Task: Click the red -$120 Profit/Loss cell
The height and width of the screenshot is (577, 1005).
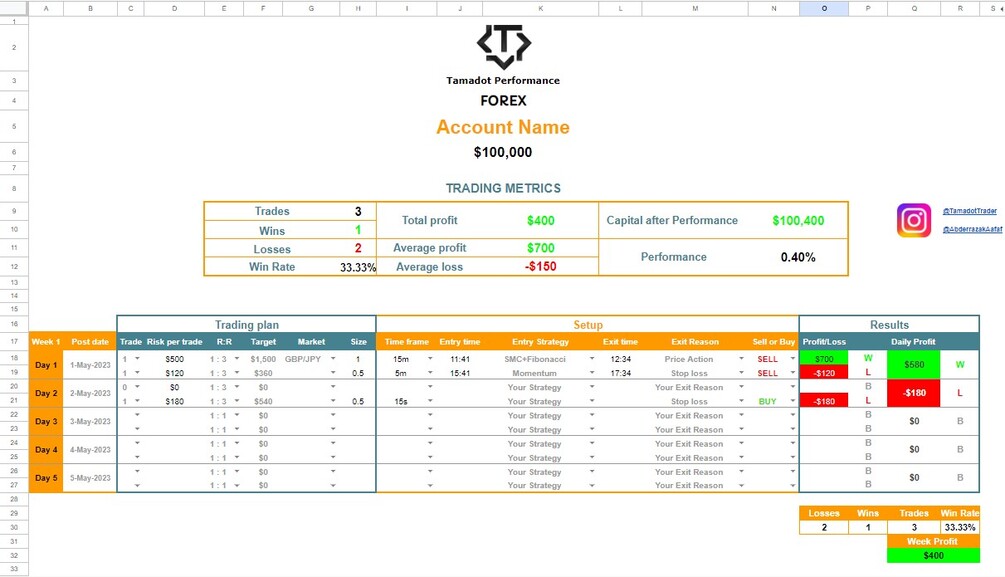Action: [824, 372]
